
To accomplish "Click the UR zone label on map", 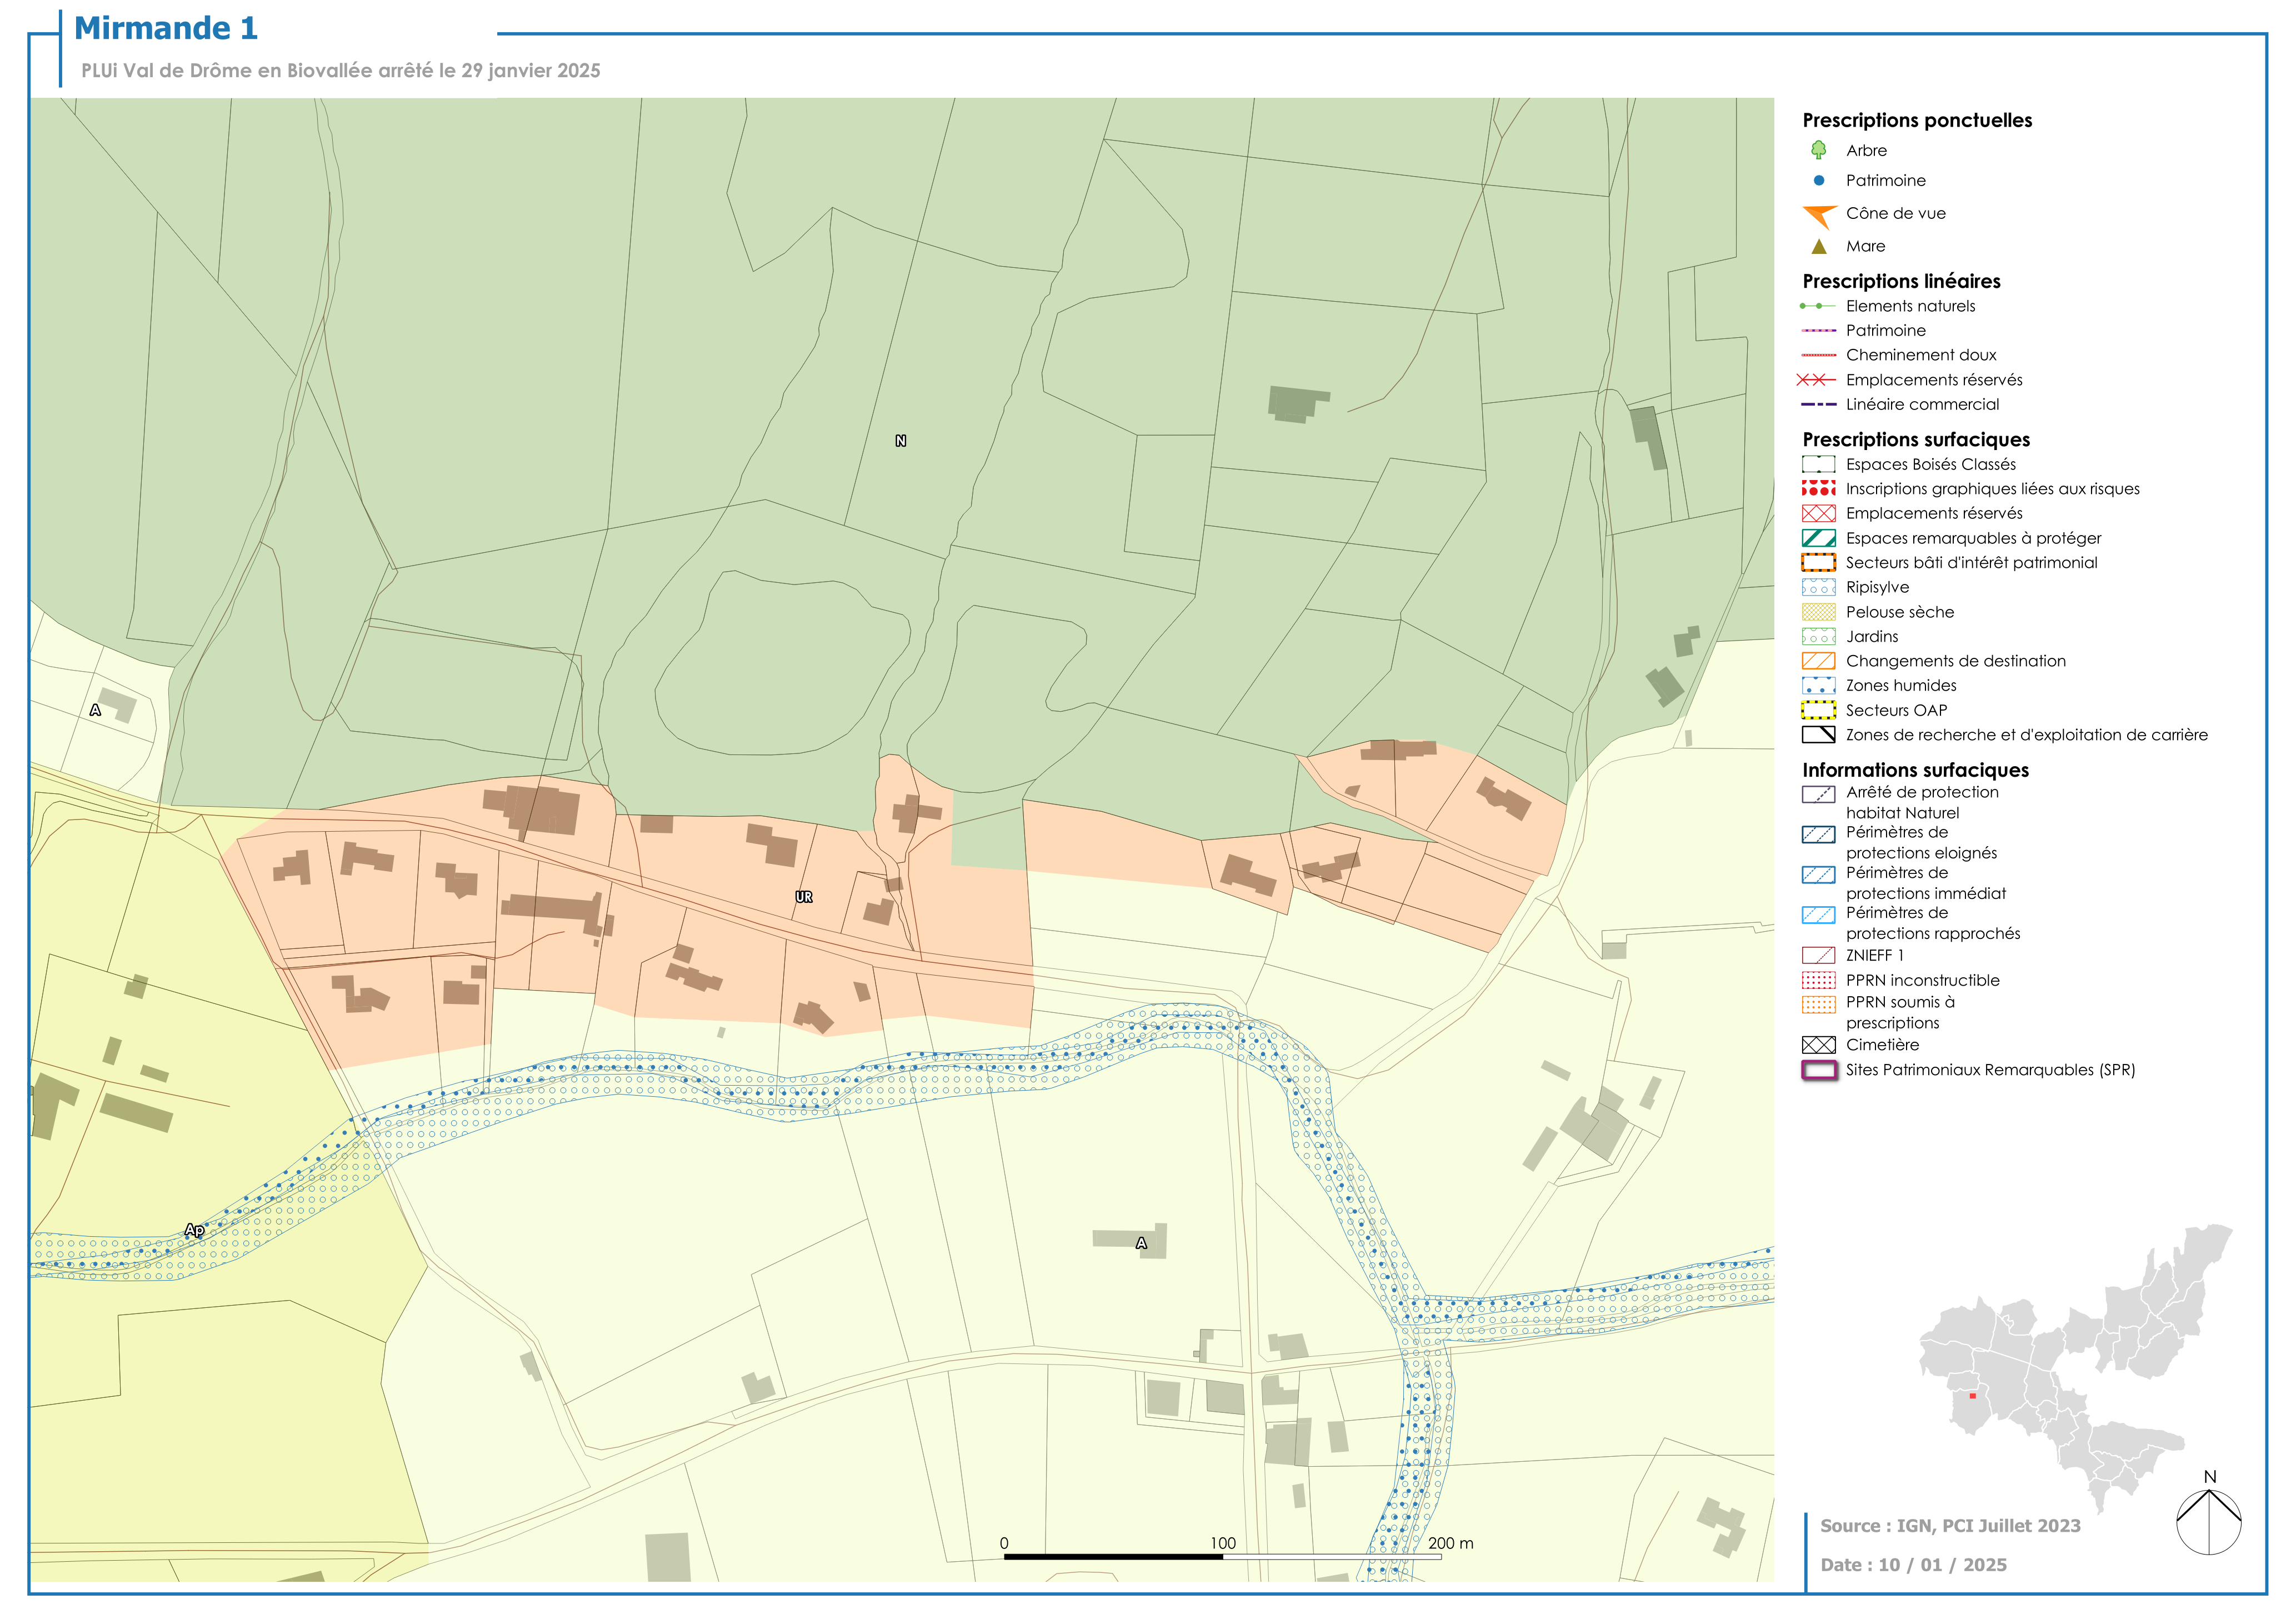I will (x=804, y=897).
